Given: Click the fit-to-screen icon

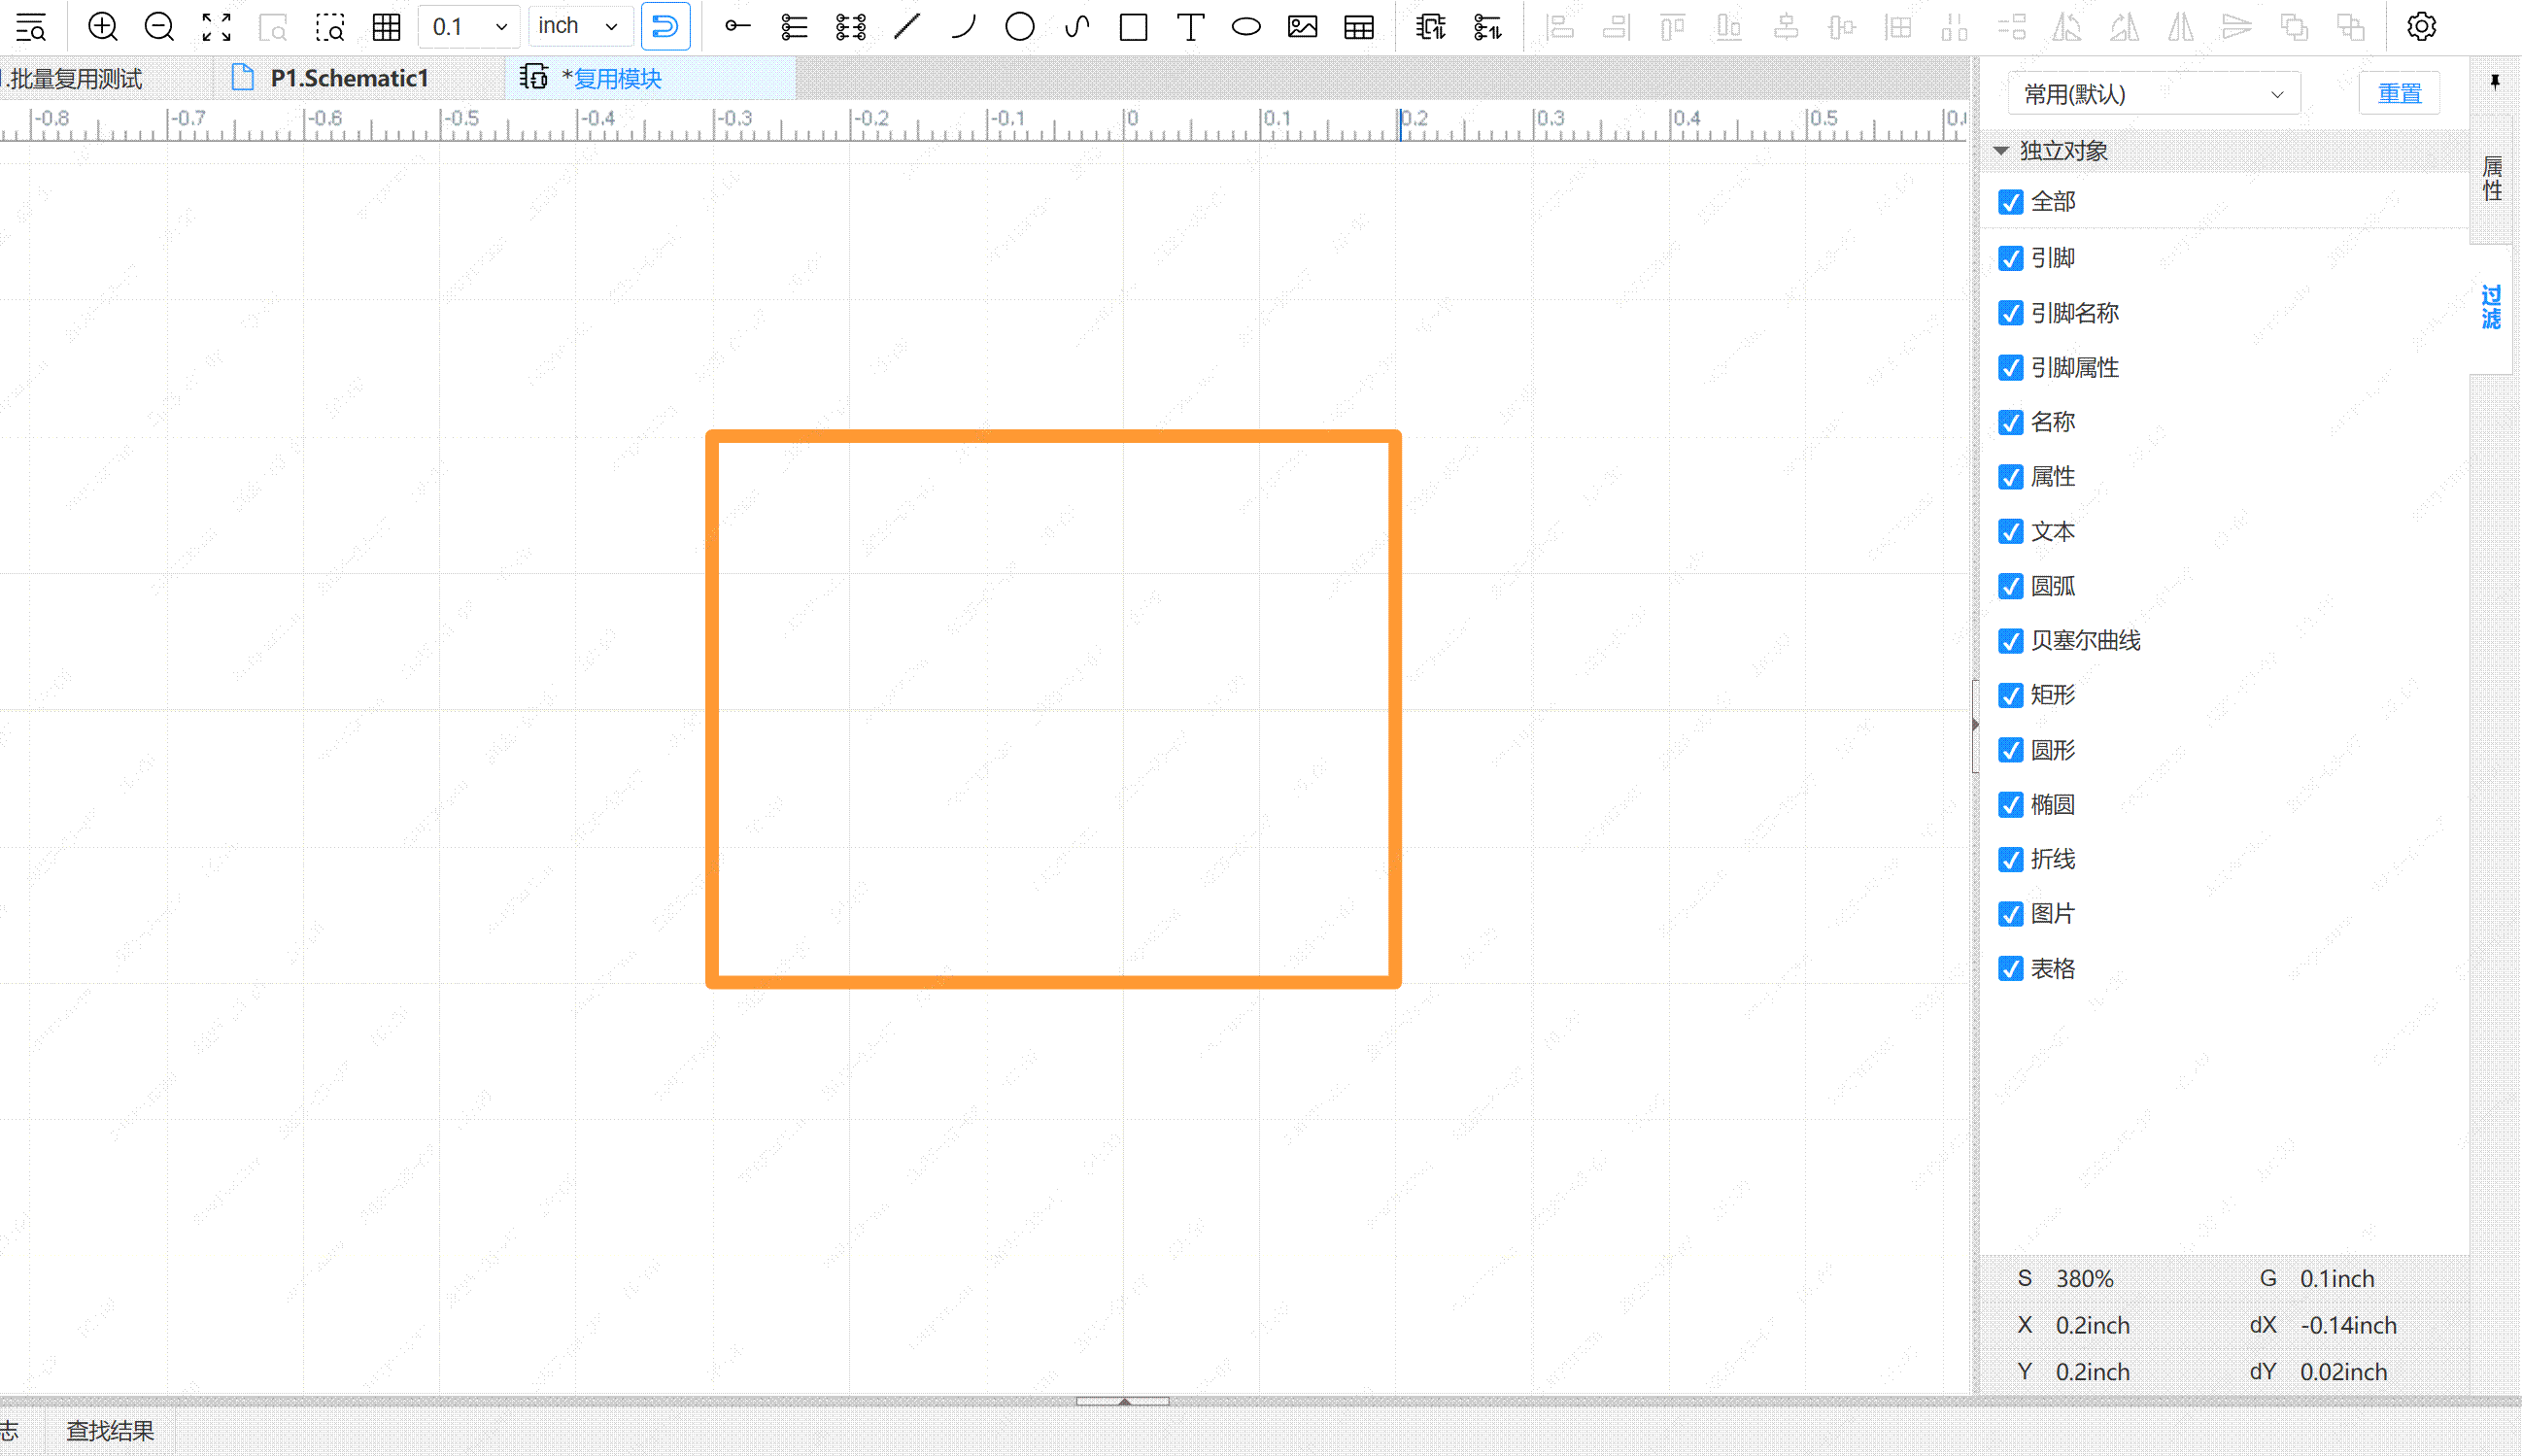Looking at the screenshot, I should click(216, 27).
